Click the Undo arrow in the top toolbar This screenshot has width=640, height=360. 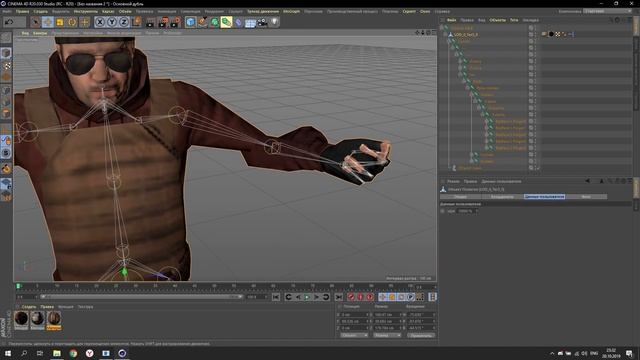pyautogui.click(x=9, y=22)
